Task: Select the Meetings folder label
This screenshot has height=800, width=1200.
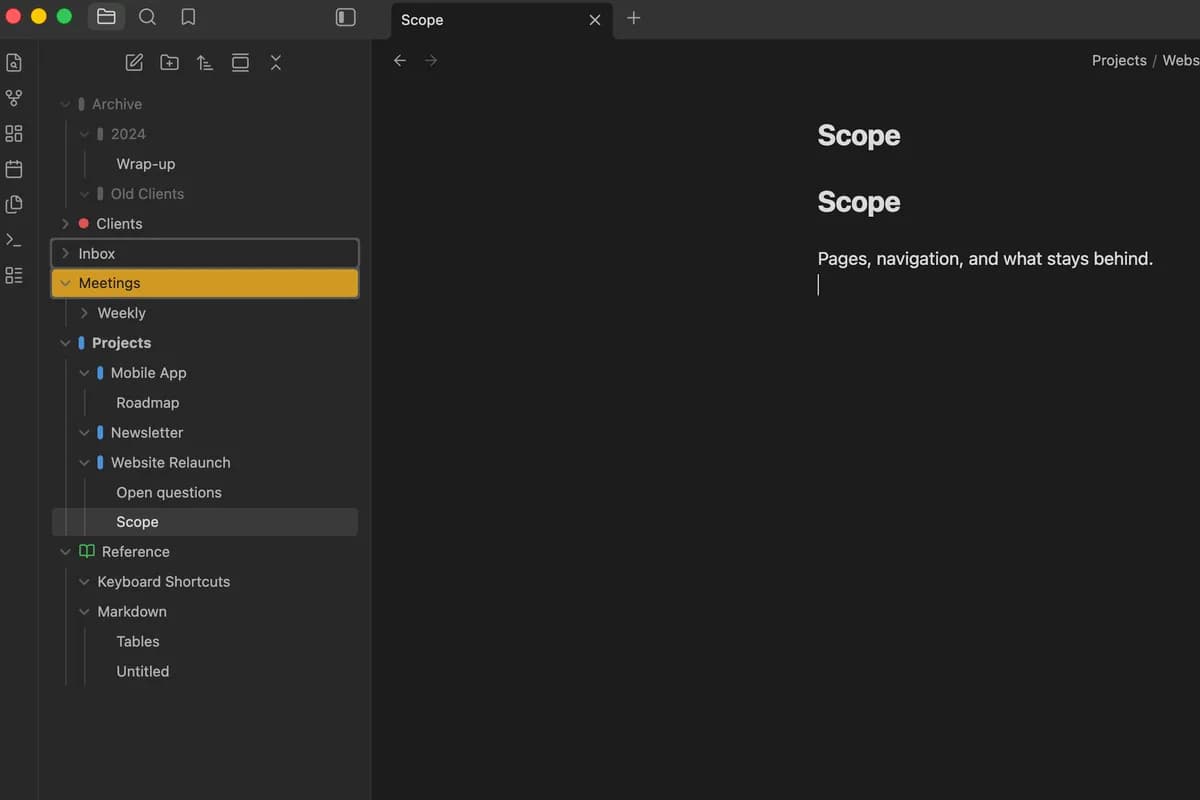Action: (x=110, y=284)
